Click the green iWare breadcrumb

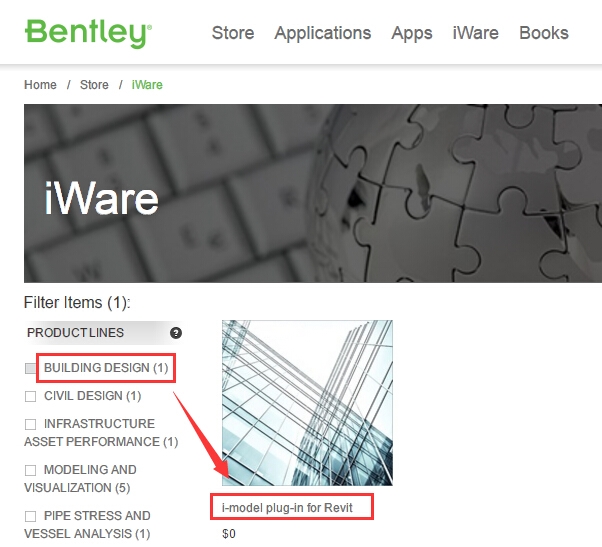(x=147, y=84)
